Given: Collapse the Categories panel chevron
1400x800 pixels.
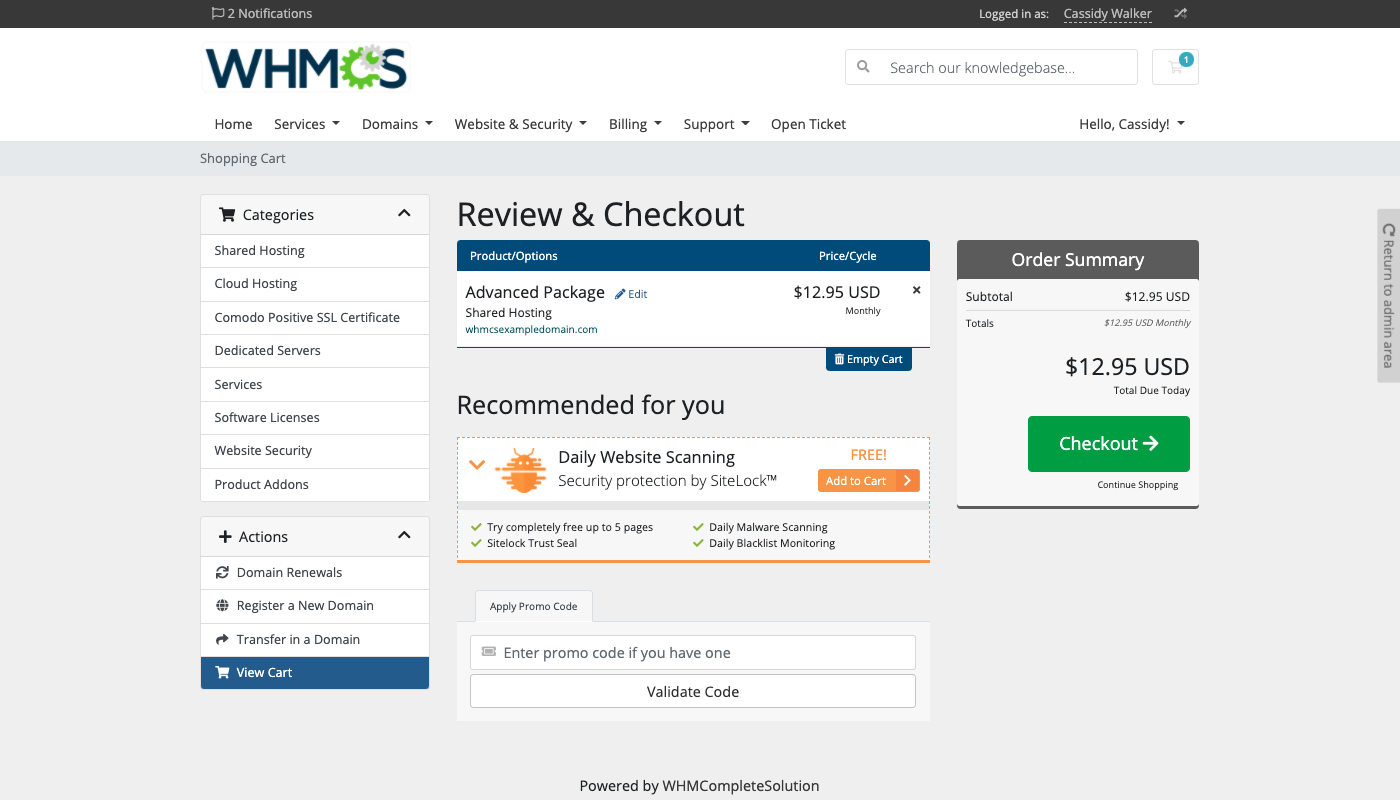Looking at the screenshot, I should tap(404, 214).
